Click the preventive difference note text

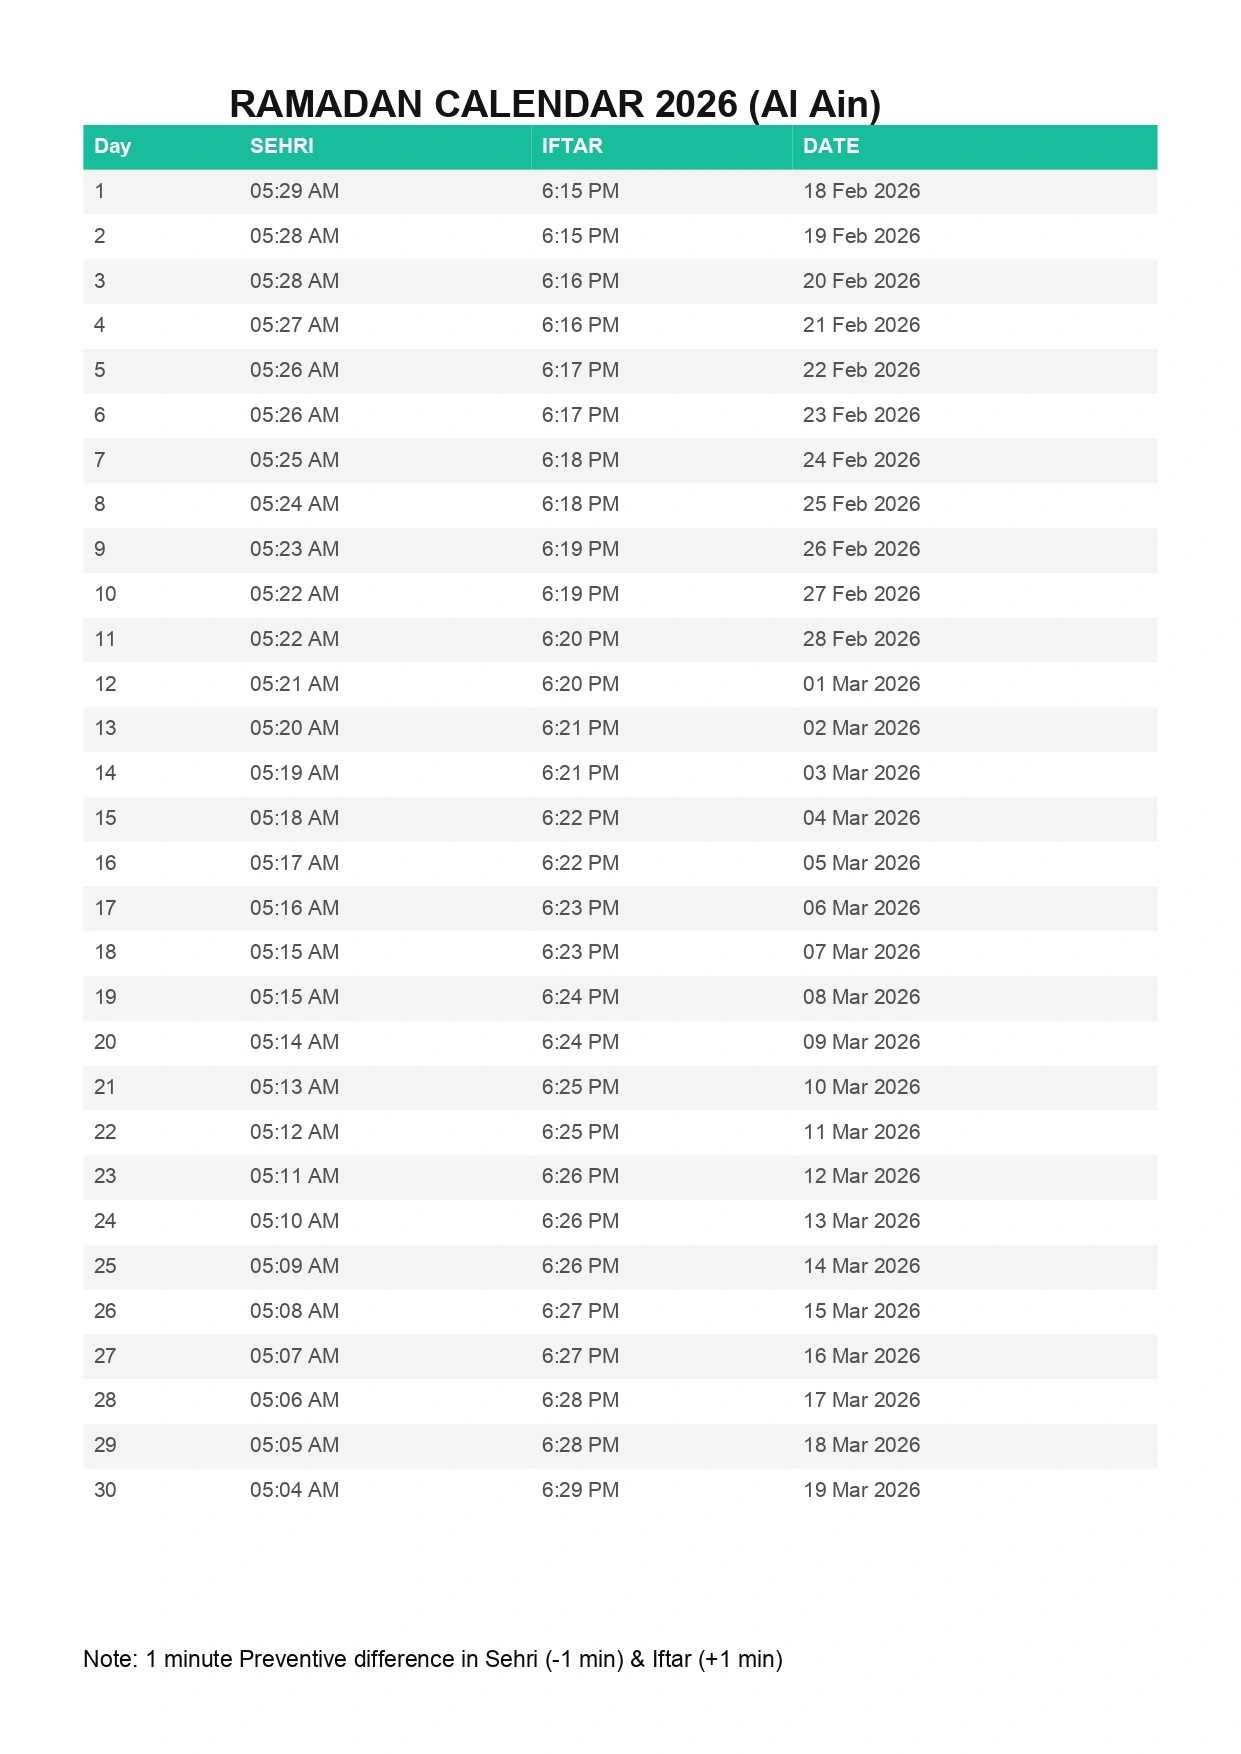coord(432,1659)
